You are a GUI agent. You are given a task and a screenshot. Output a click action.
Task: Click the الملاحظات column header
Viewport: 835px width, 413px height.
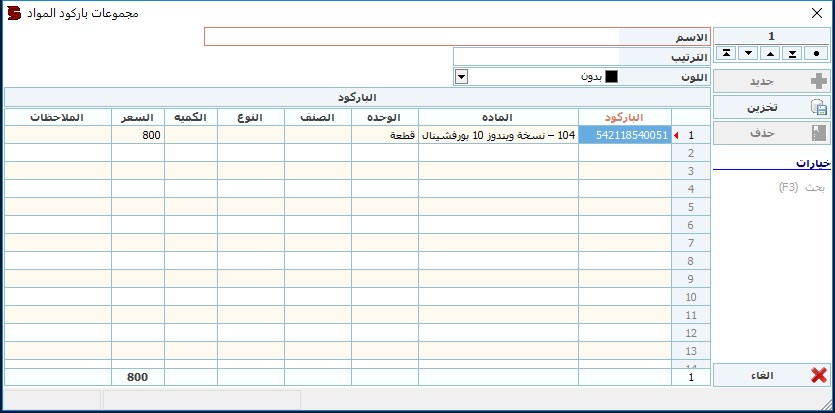(x=58, y=118)
